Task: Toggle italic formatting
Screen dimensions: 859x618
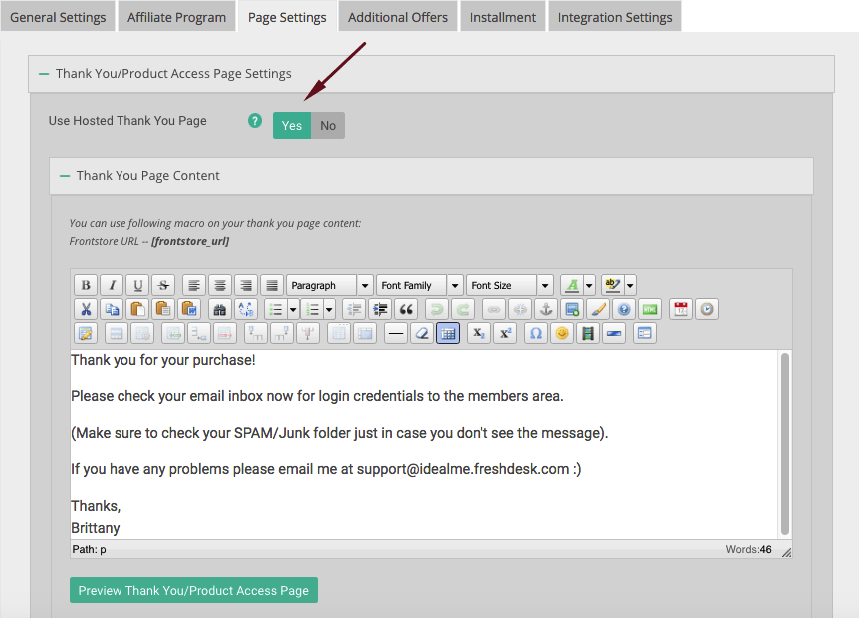Action: tap(112, 285)
